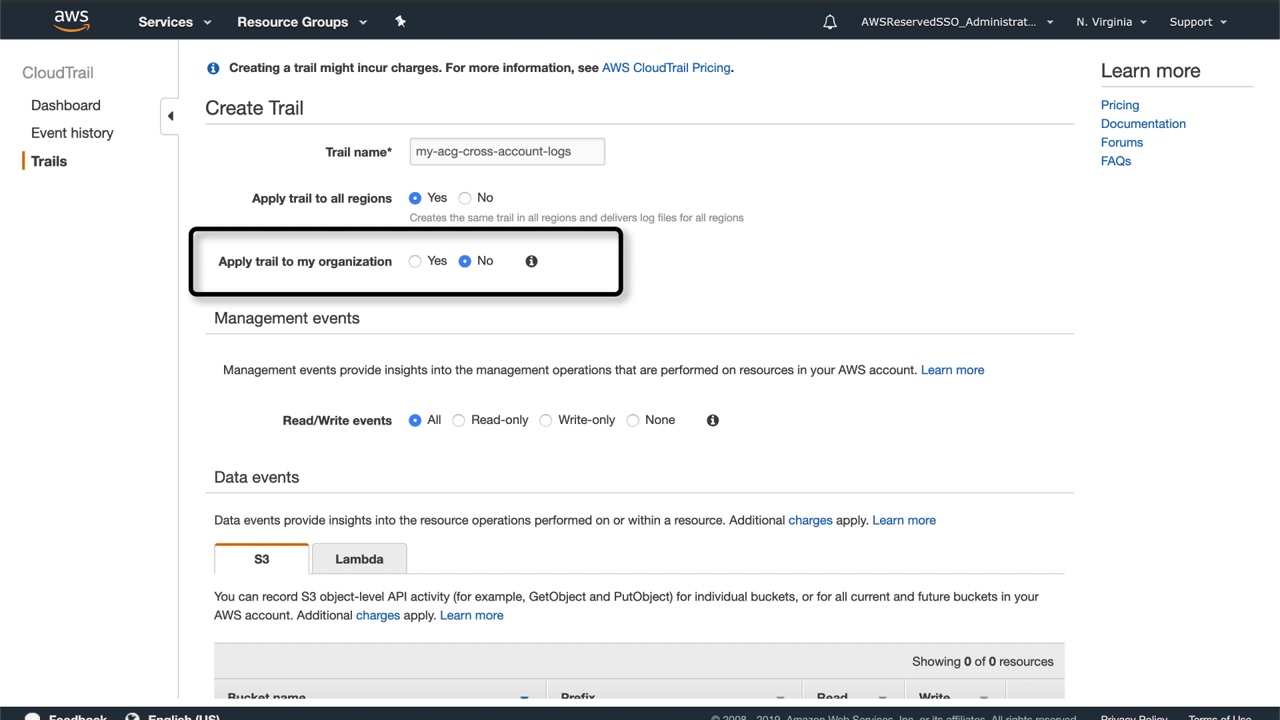1280x720 pixels.
Task: Click info icon next to organization option
Action: click(x=531, y=261)
